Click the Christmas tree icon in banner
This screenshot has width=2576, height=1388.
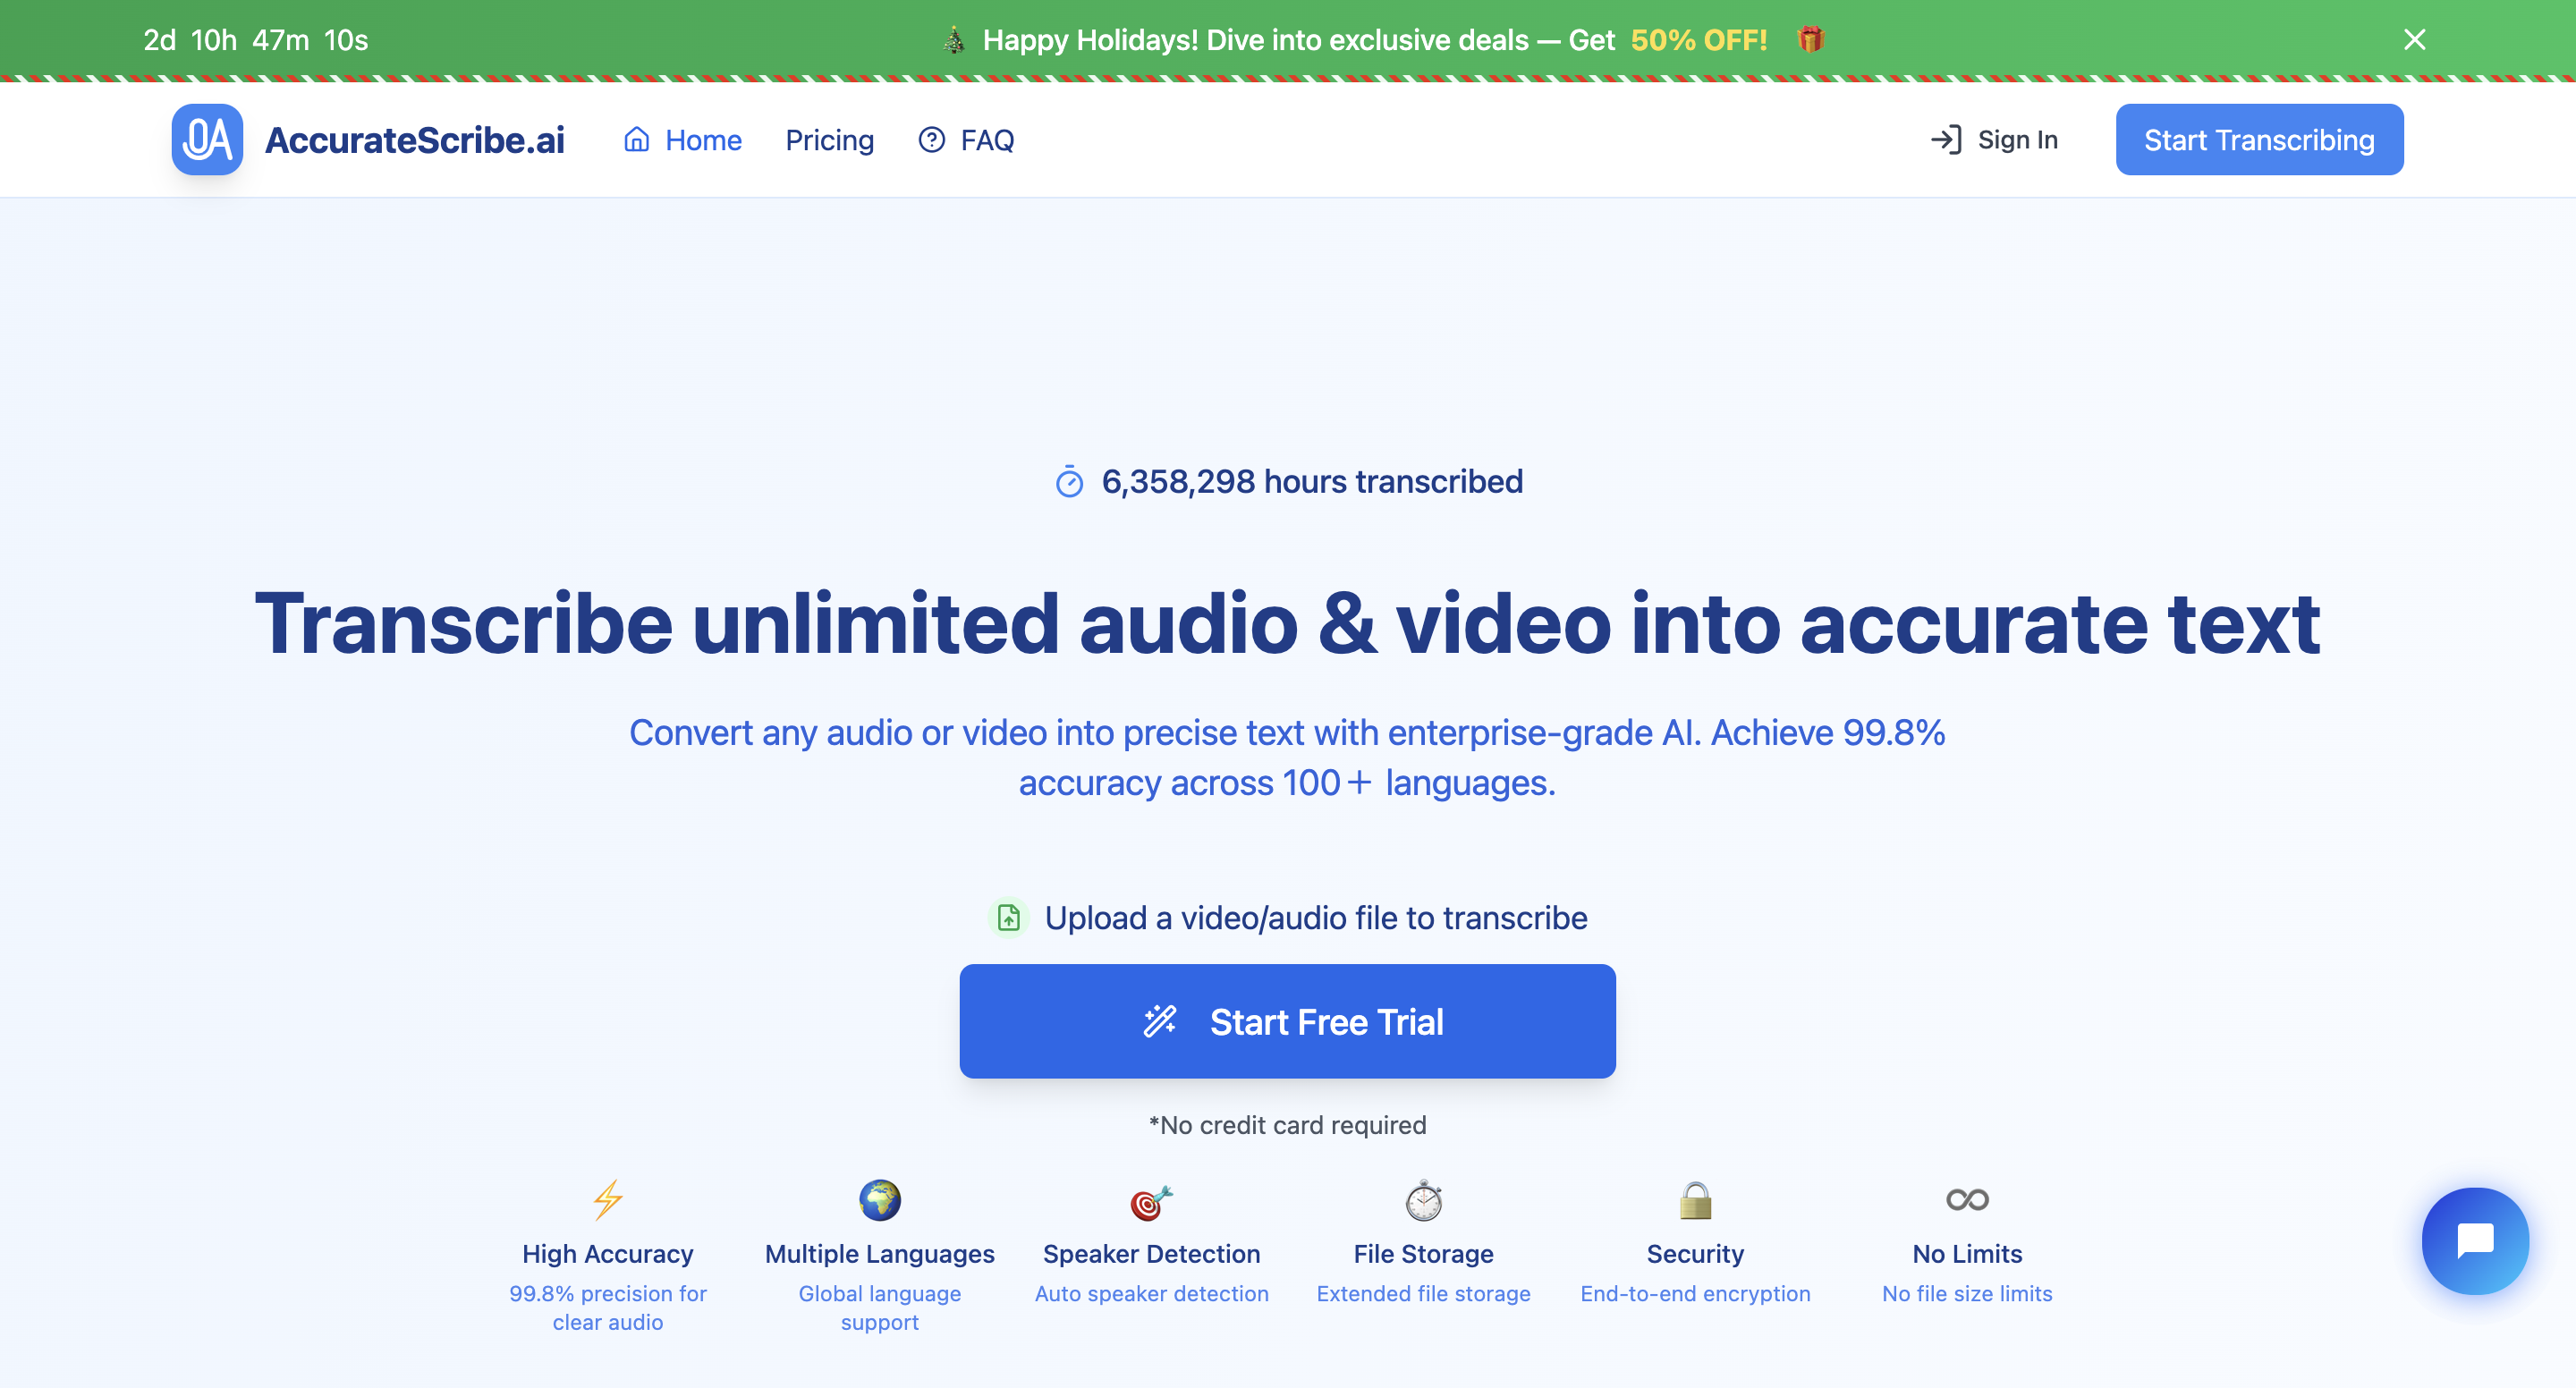(x=954, y=40)
